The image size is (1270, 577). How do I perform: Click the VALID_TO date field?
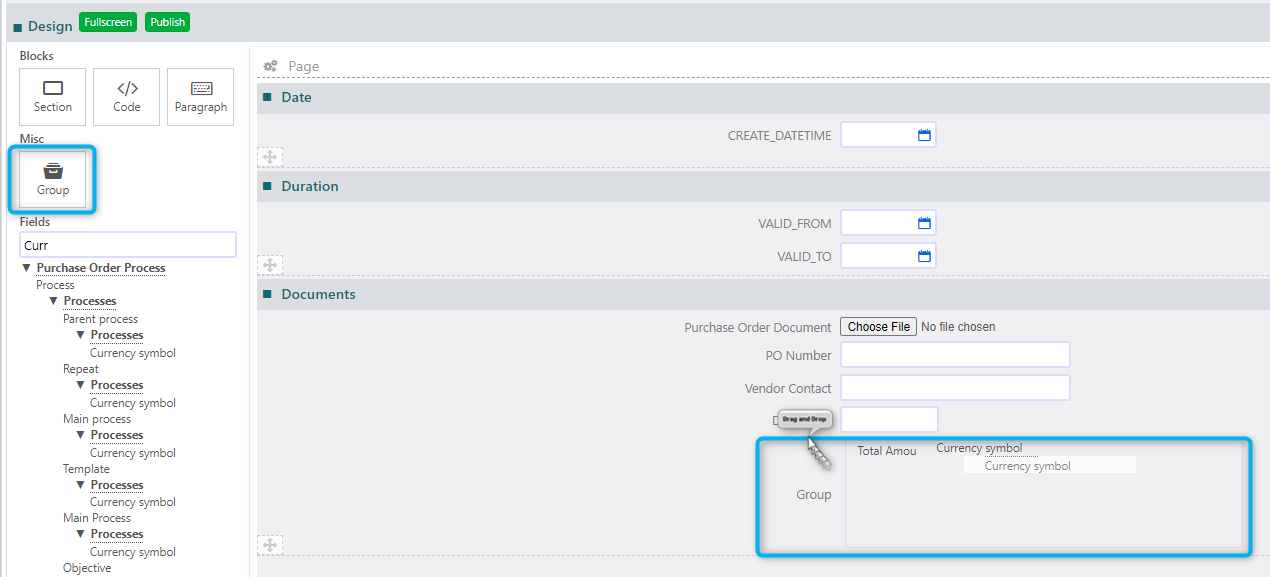tap(888, 256)
